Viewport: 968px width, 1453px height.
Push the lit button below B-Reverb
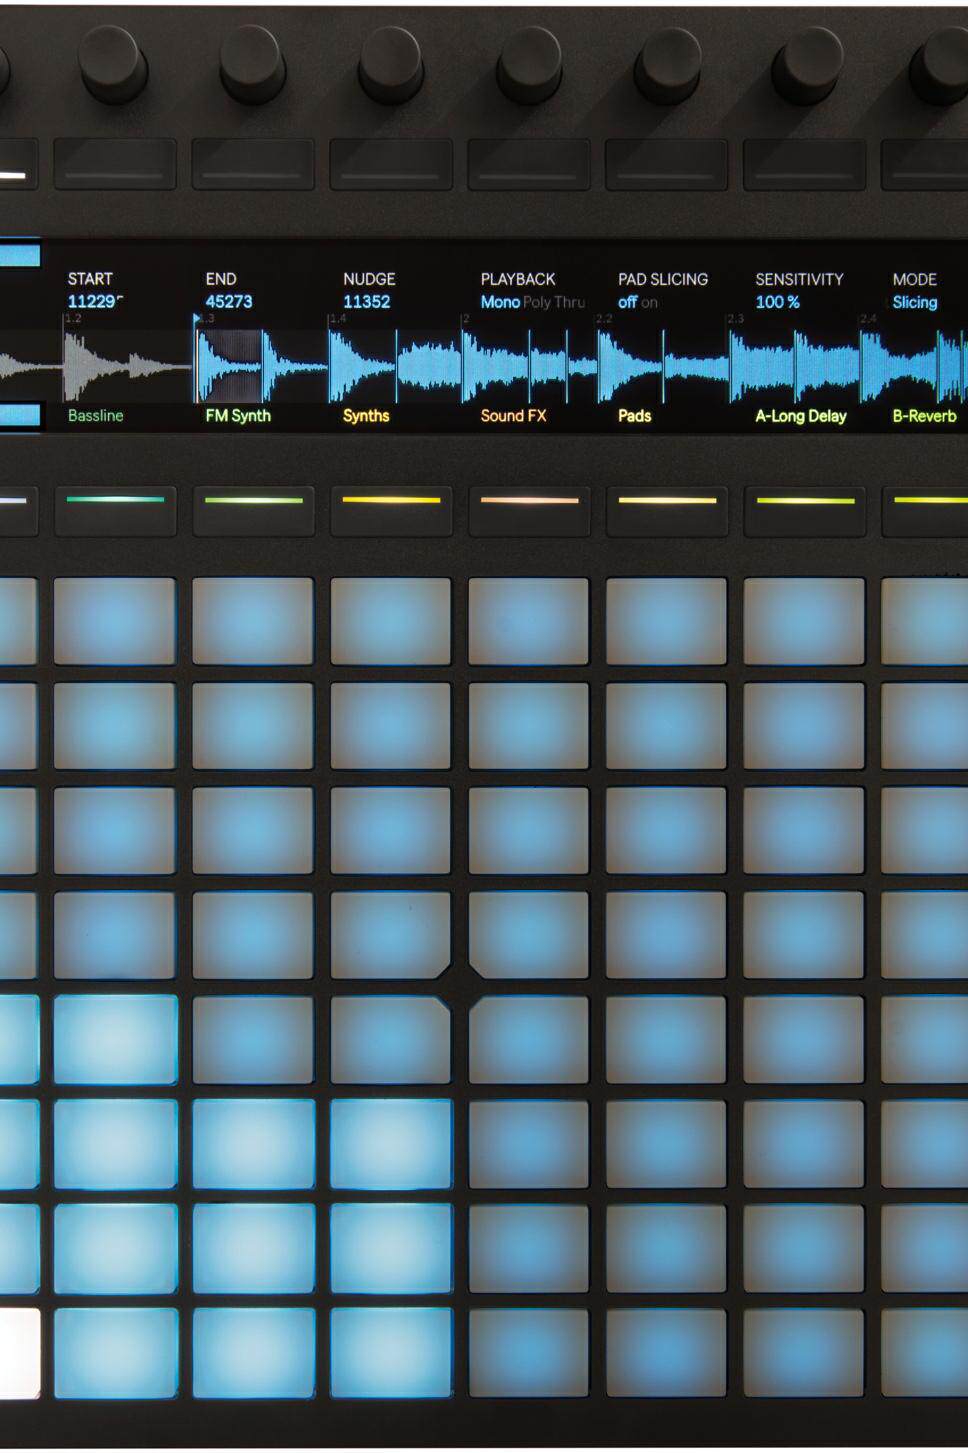pos(925,510)
